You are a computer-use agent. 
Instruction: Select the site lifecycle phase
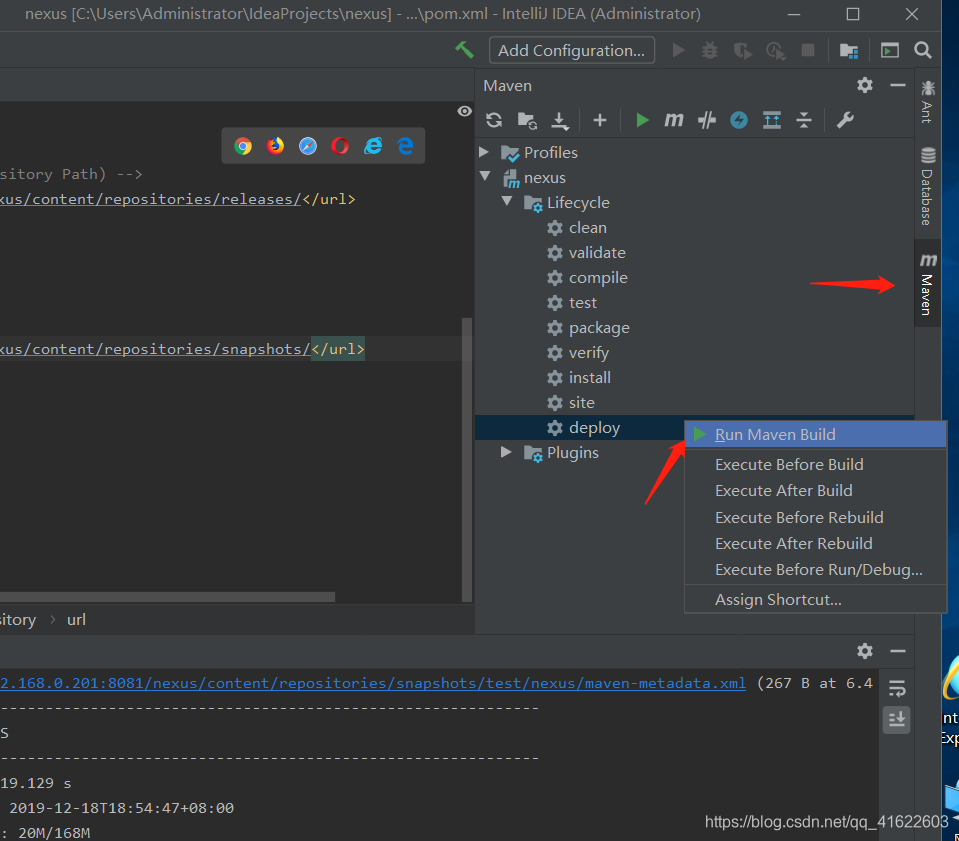tap(581, 402)
